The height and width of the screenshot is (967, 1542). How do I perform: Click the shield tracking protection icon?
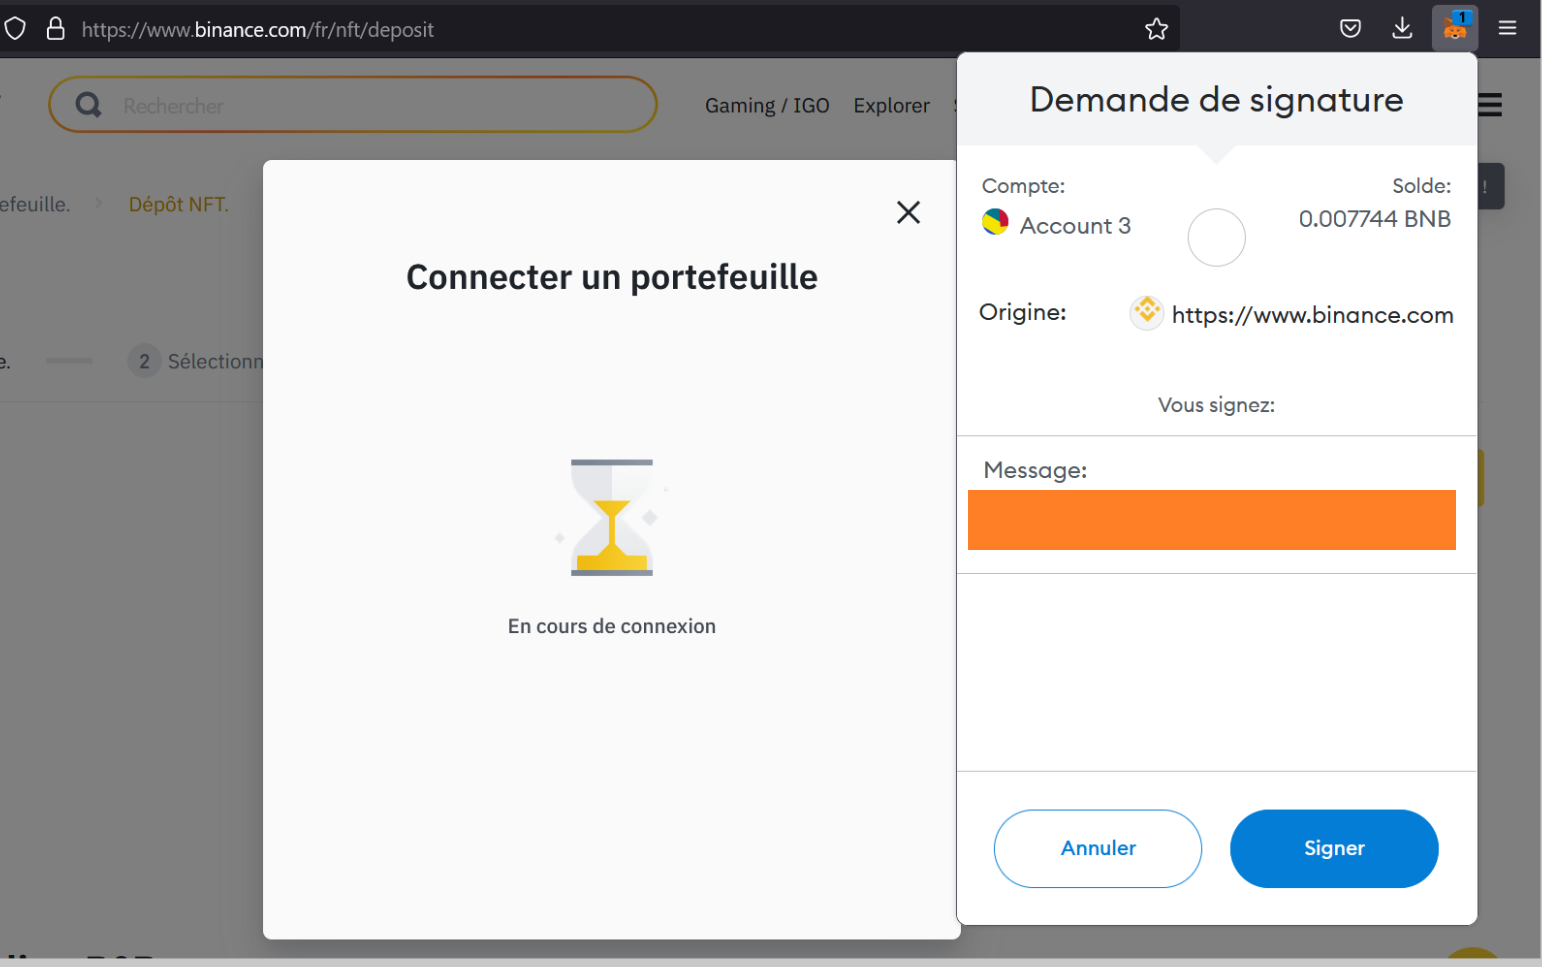[x=15, y=28]
